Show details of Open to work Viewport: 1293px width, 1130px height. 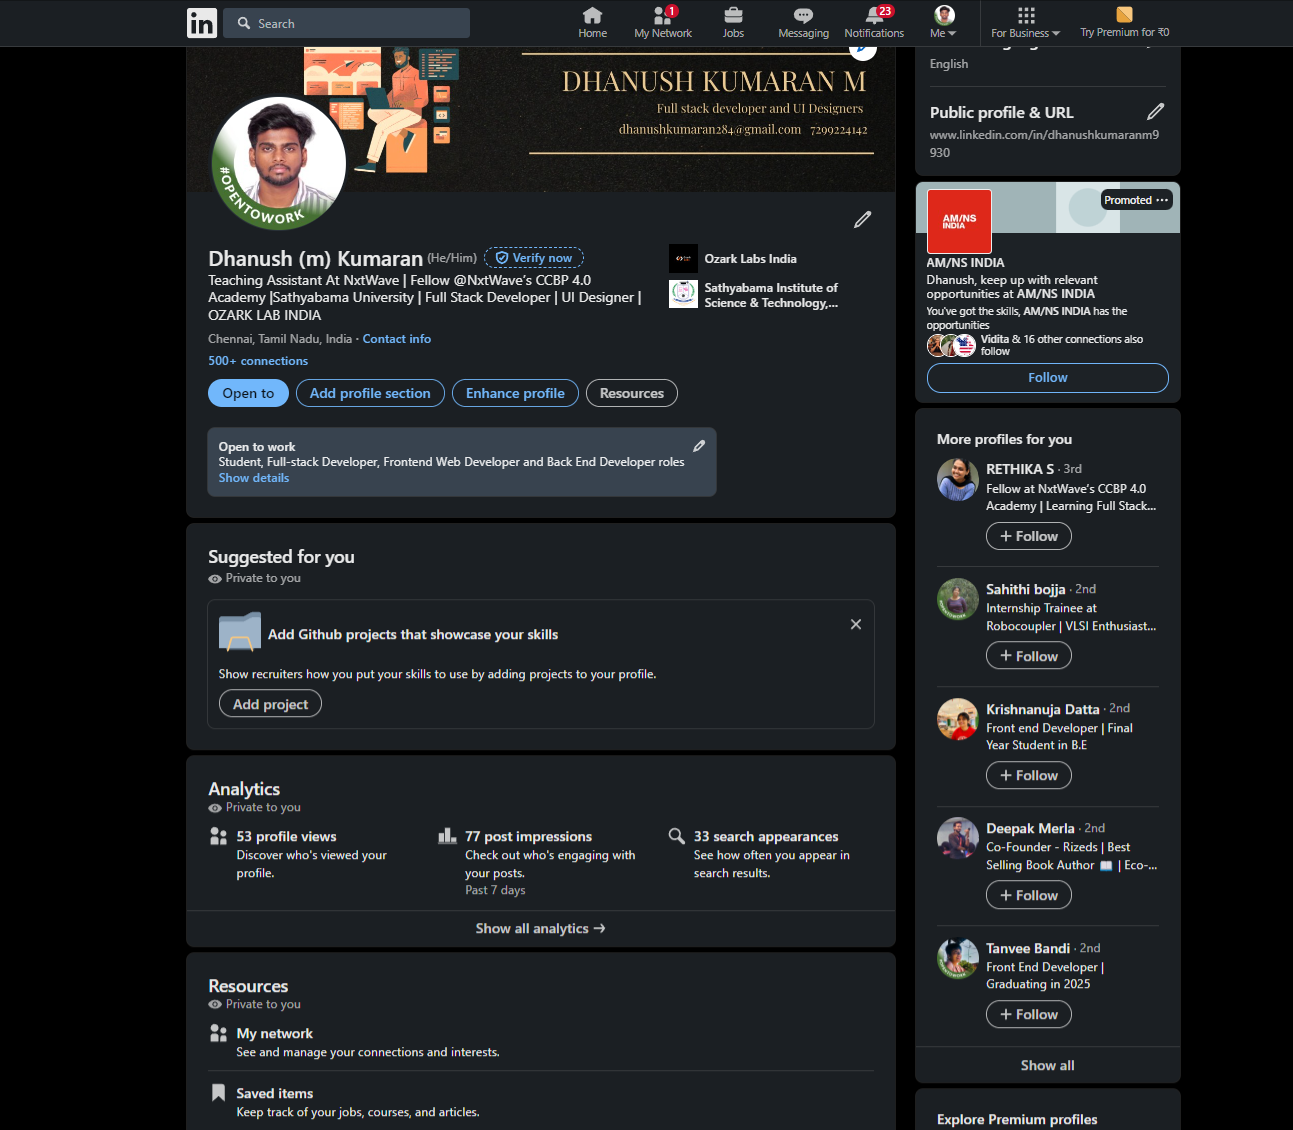click(254, 478)
